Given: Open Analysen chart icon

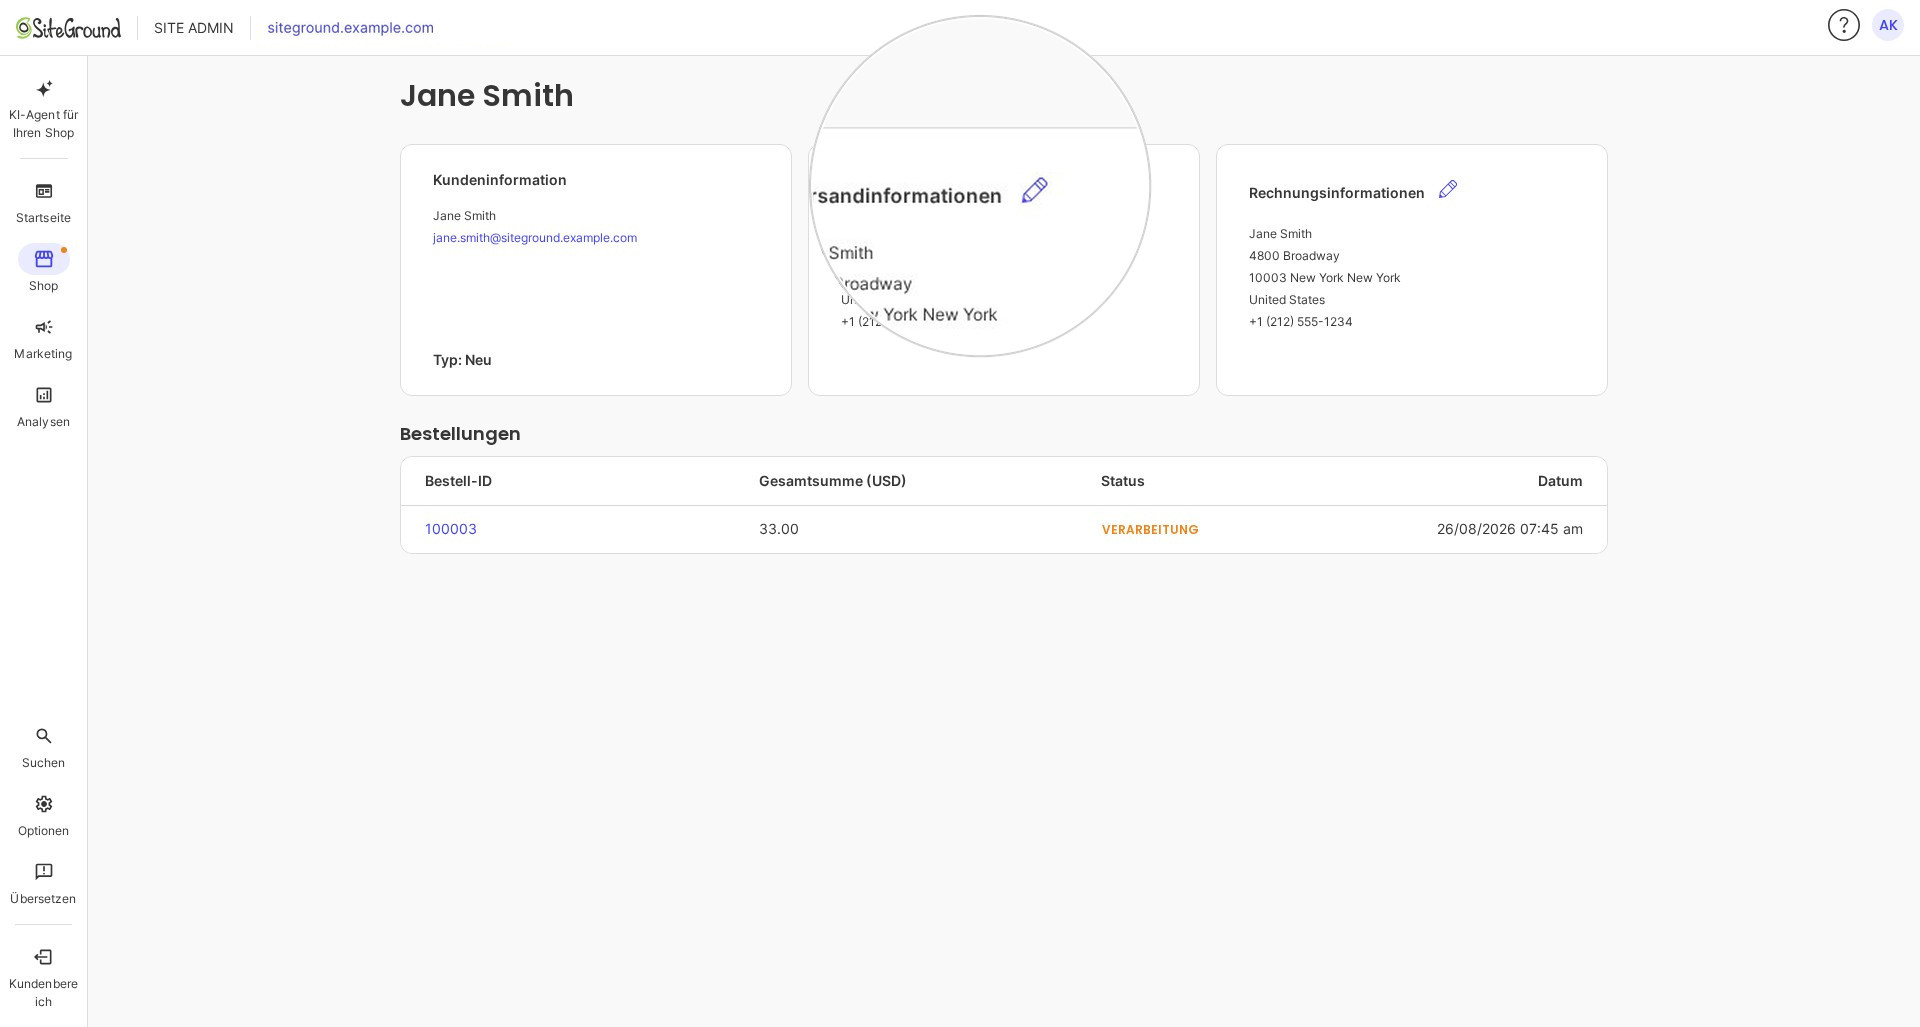Looking at the screenshot, I should [44, 395].
